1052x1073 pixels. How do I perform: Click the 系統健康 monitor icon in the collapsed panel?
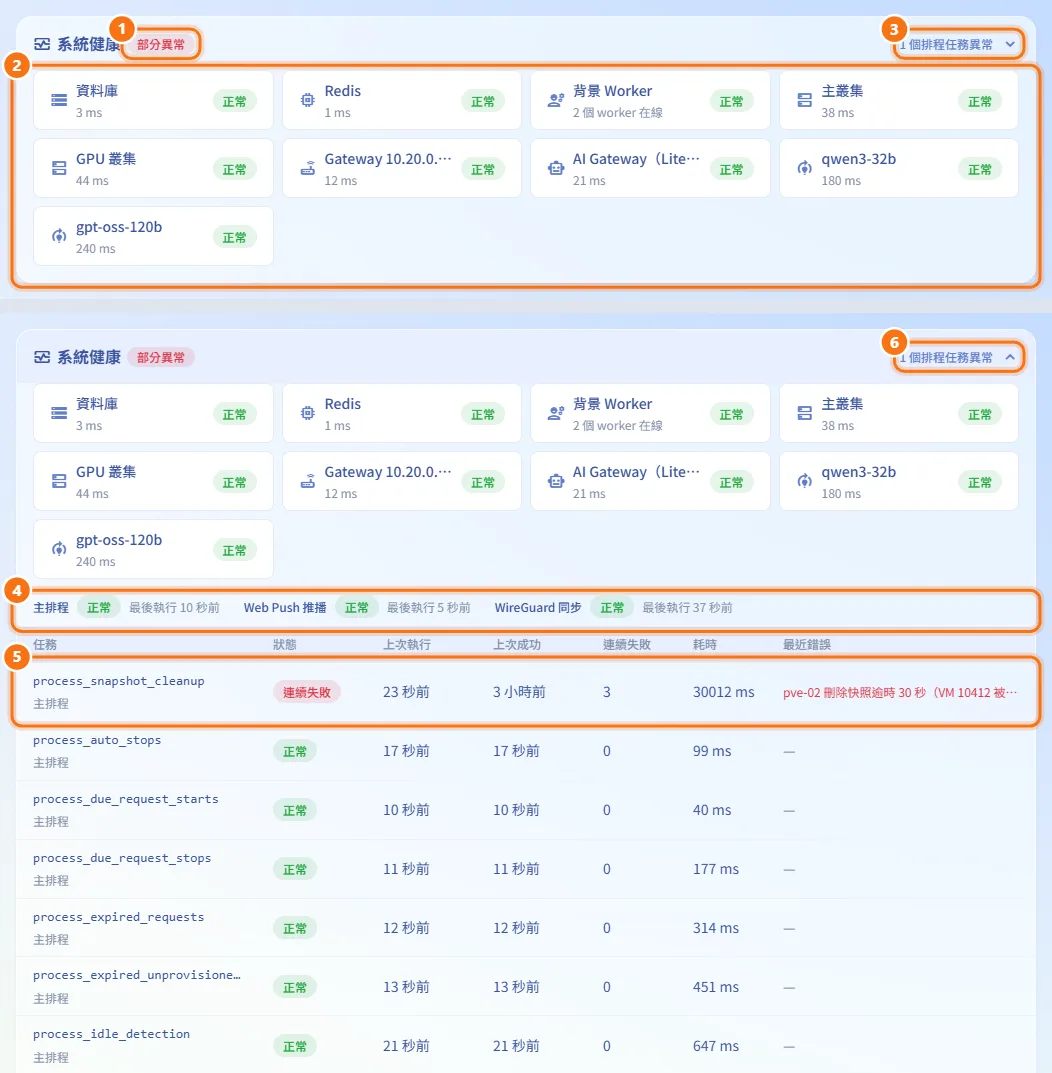[42, 44]
